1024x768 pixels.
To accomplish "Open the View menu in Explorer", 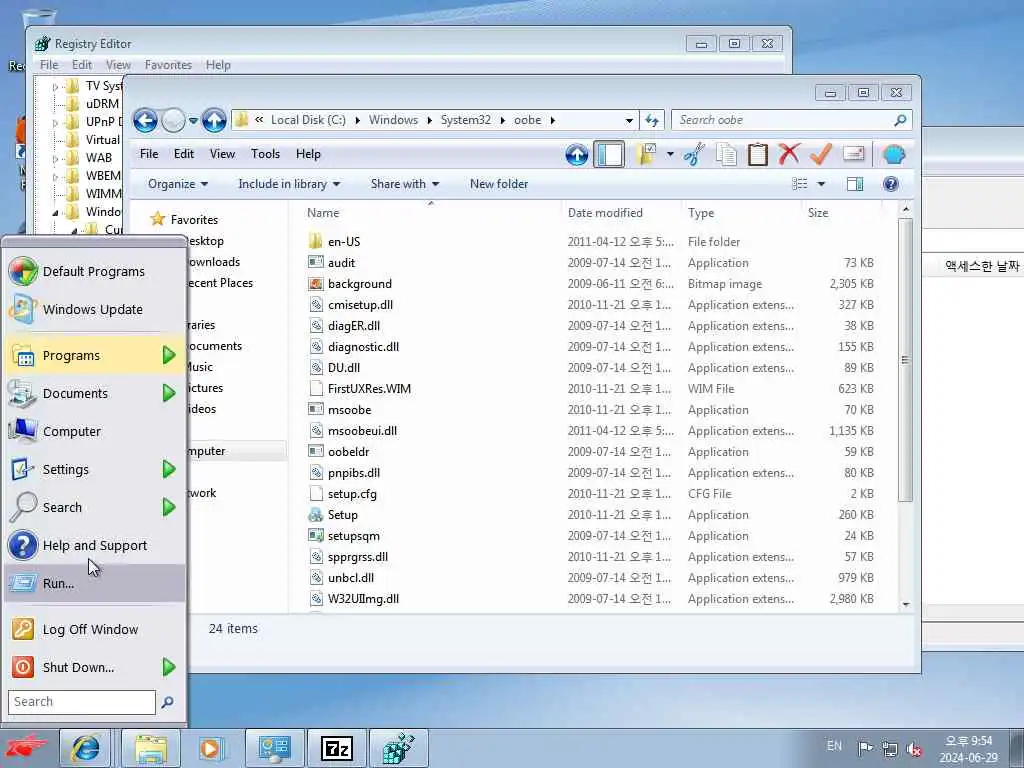I will pos(222,154).
